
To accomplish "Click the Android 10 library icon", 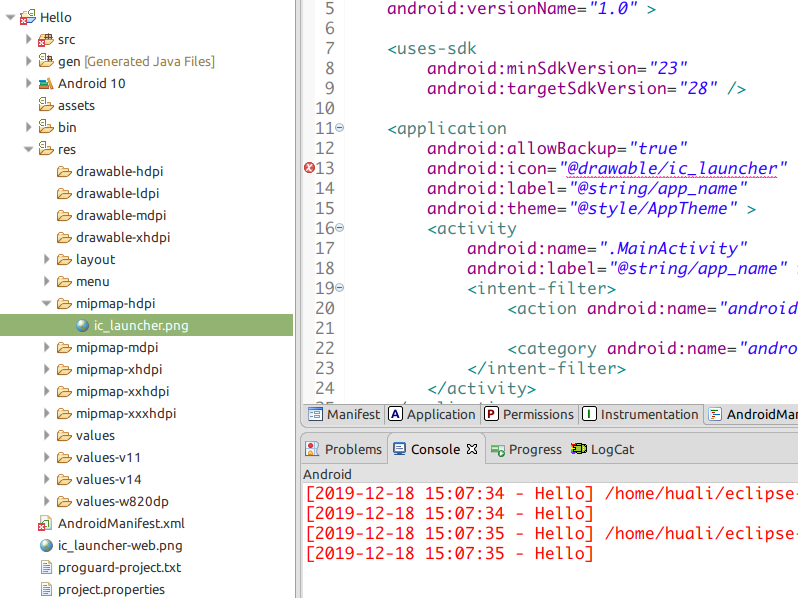I will coord(46,83).
